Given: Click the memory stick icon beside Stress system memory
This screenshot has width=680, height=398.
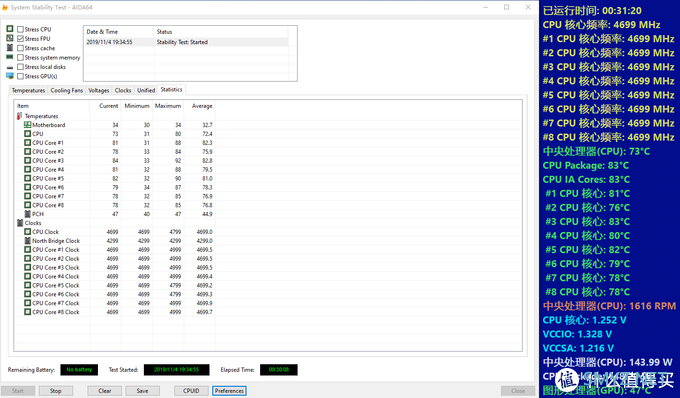Looking at the screenshot, I should (10, 57).
